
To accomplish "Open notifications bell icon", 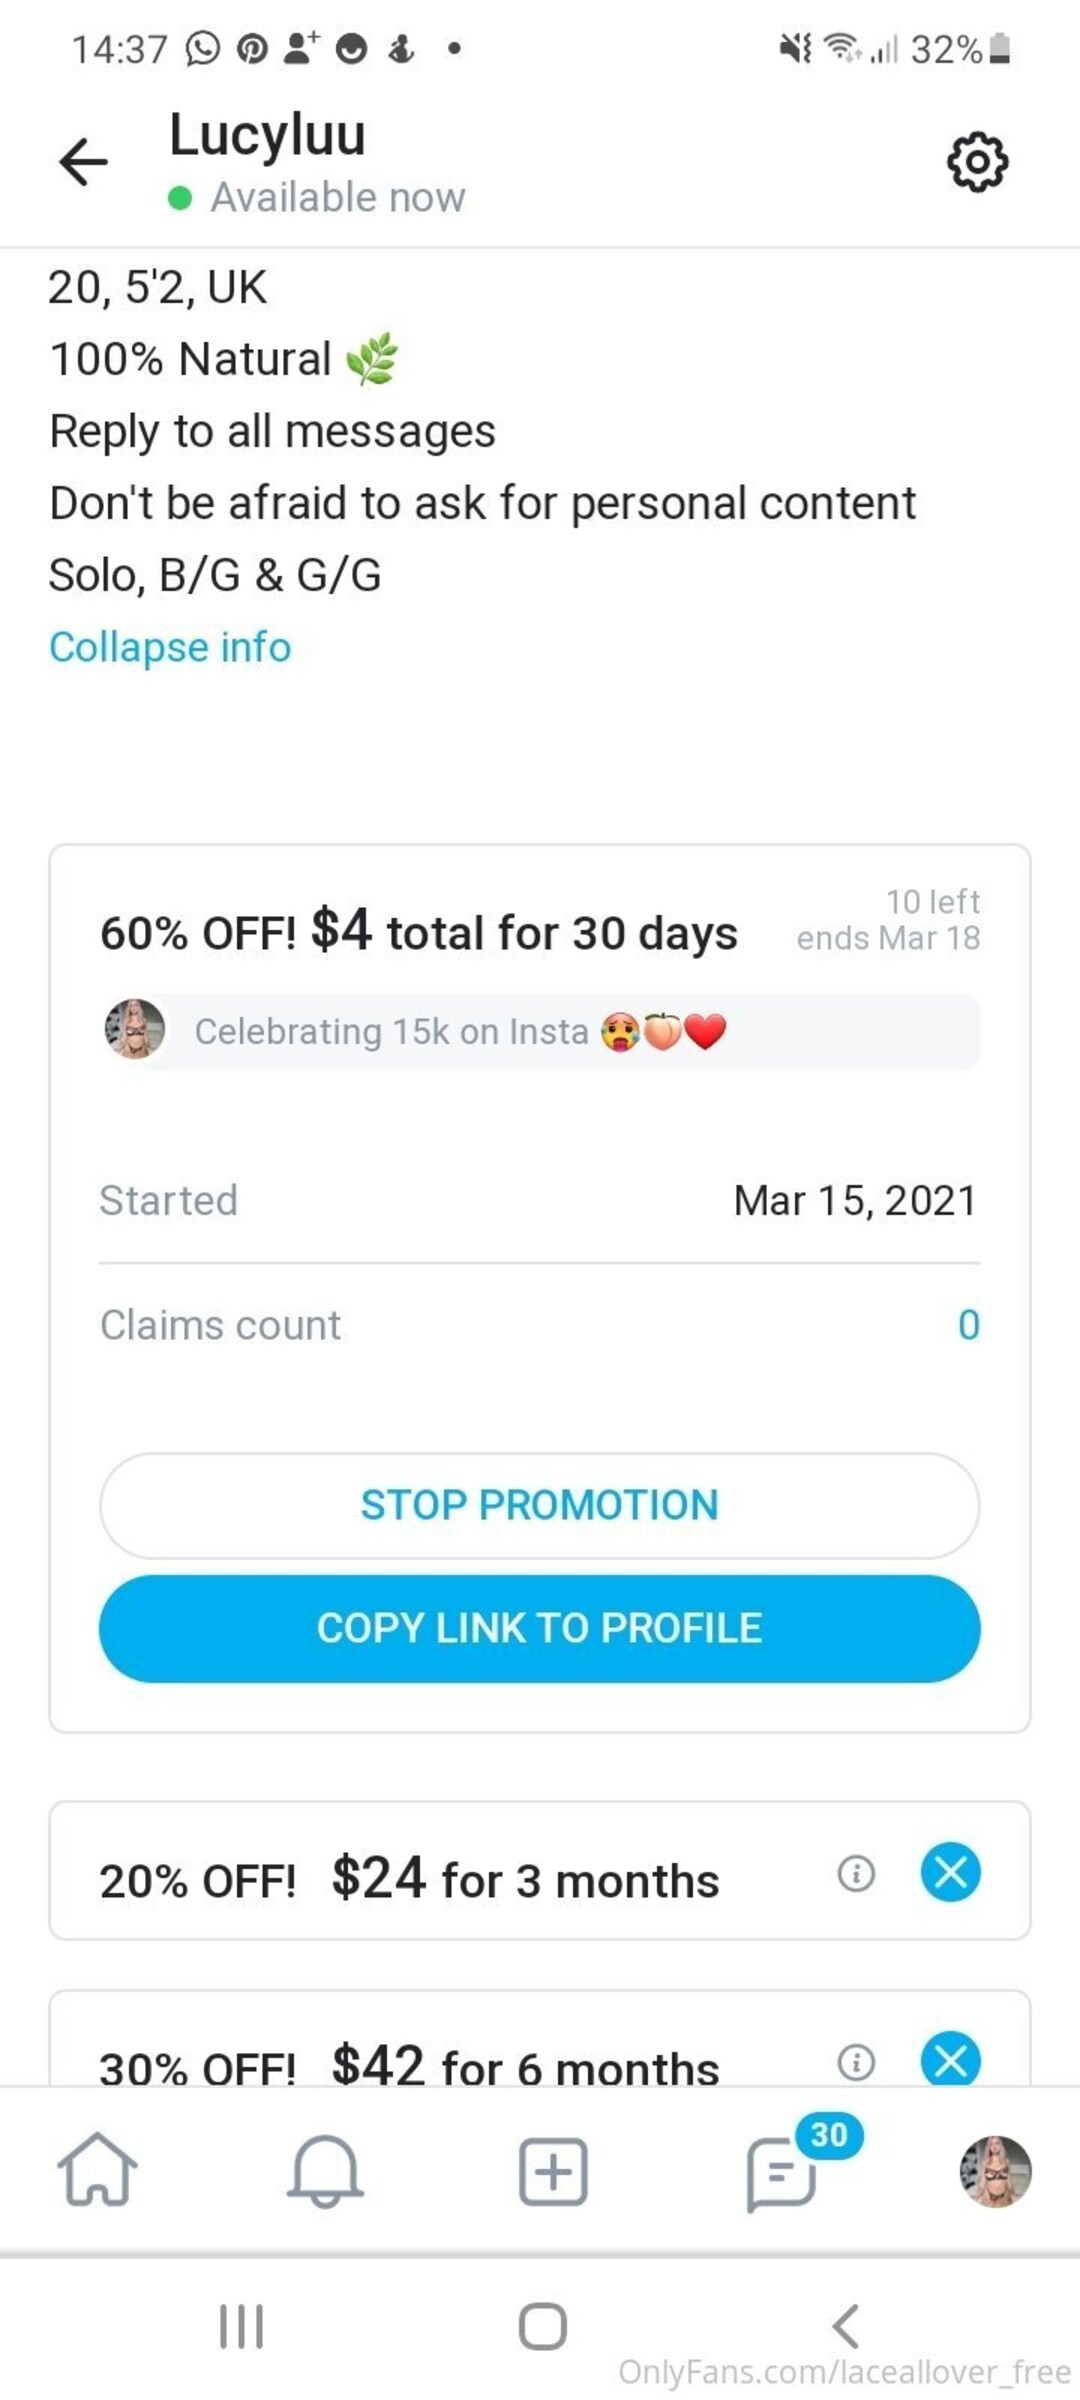I will click(325, 2170).
